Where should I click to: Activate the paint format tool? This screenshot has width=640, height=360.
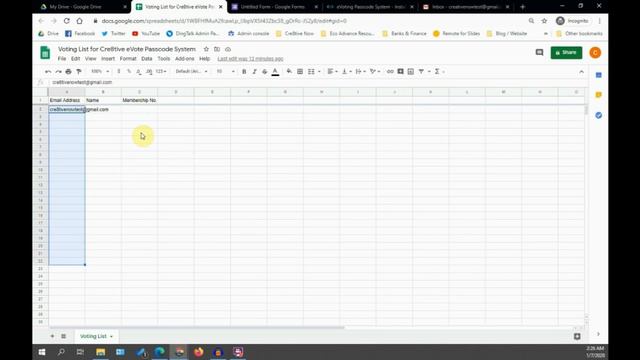pyautogui.click(x=79, y=71)
